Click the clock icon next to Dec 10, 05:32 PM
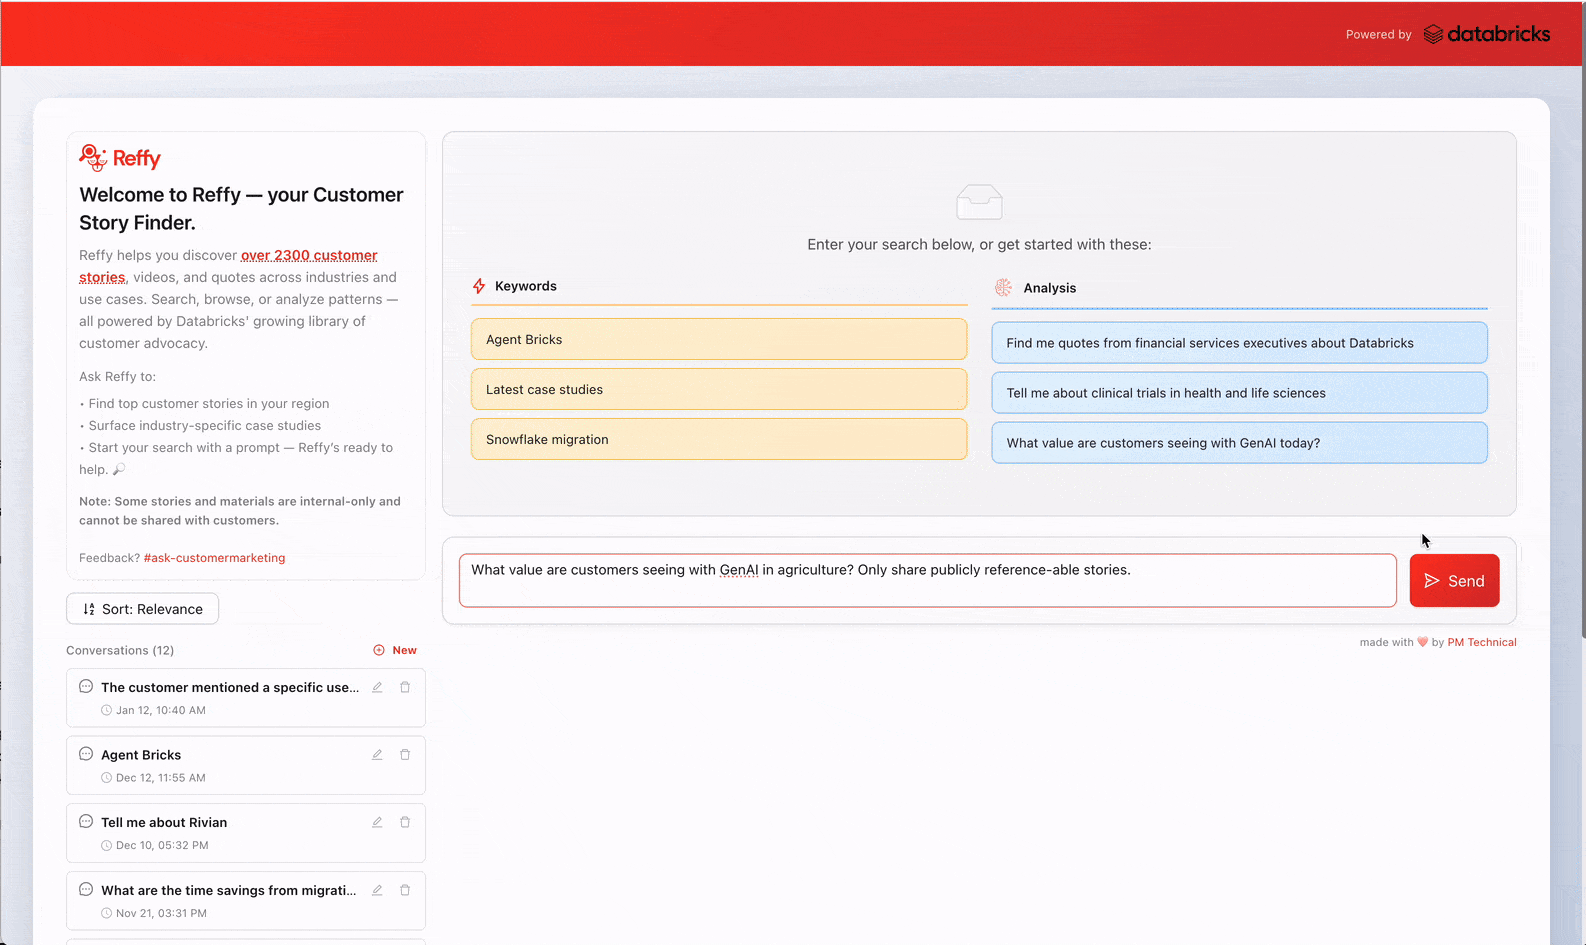This screenshot has width=1586, height=945. coord(106,845)
